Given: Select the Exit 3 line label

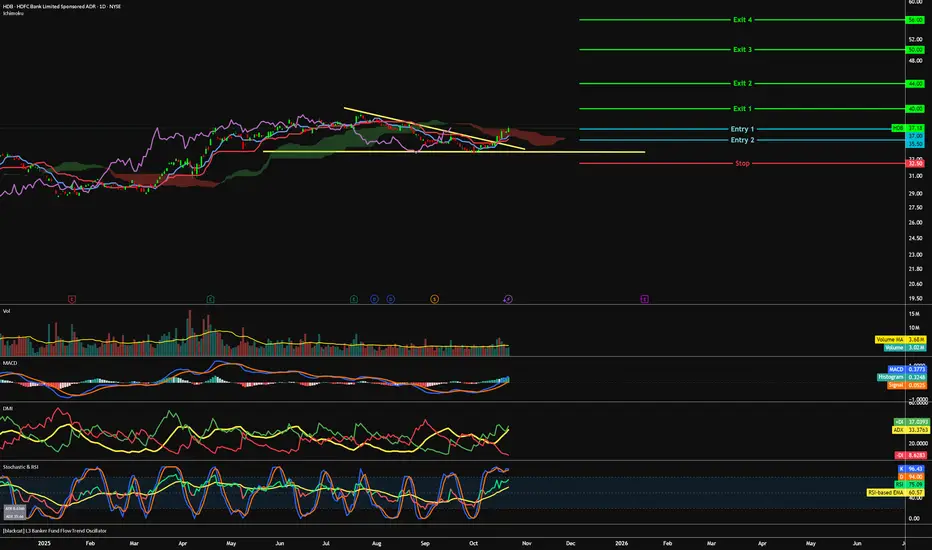Looking at the screenshot, I should pos(742,49).
